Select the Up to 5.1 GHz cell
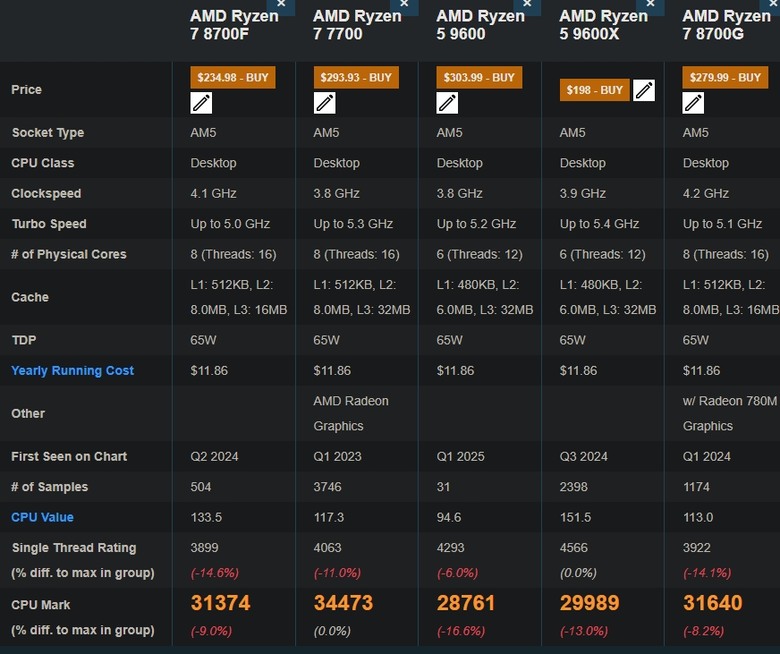This screenshot has width=780, height=654. click(722, 224)
